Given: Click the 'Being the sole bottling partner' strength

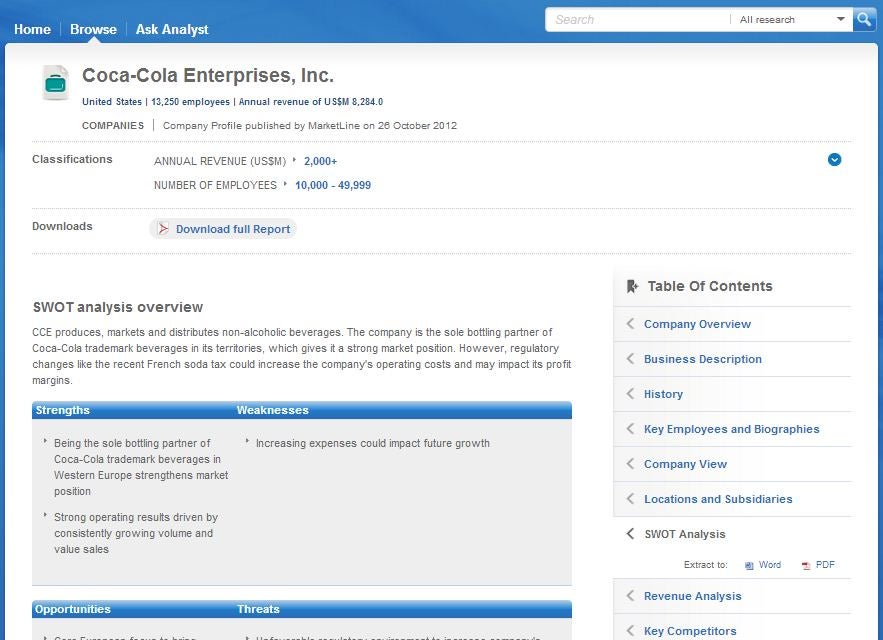Looking at the screenshot, I should click(141, 467).
